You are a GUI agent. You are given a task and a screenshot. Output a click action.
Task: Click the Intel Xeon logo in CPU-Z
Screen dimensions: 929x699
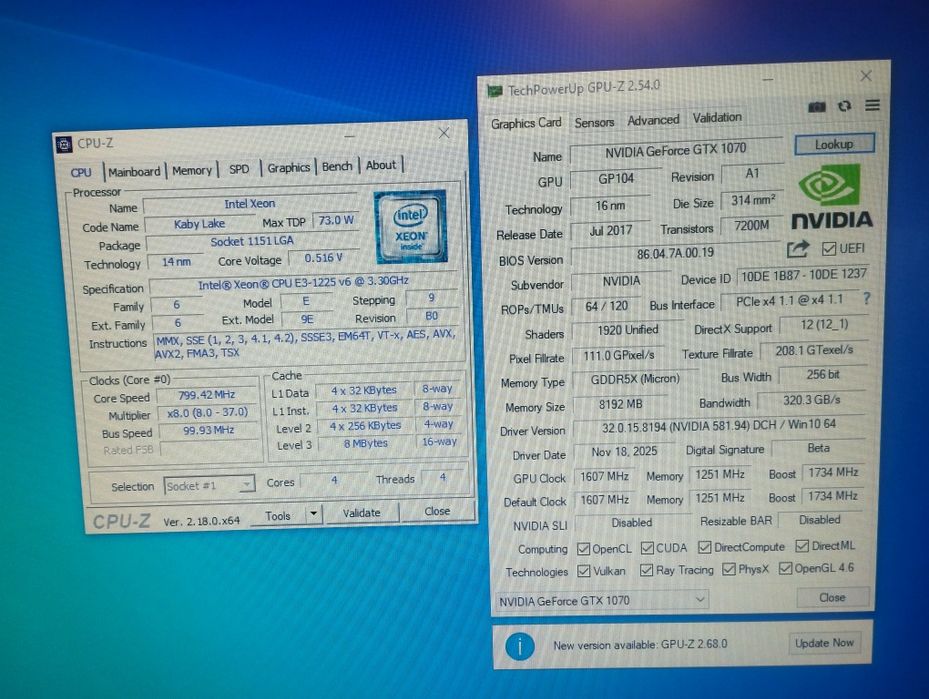click(x=411, y=226)
